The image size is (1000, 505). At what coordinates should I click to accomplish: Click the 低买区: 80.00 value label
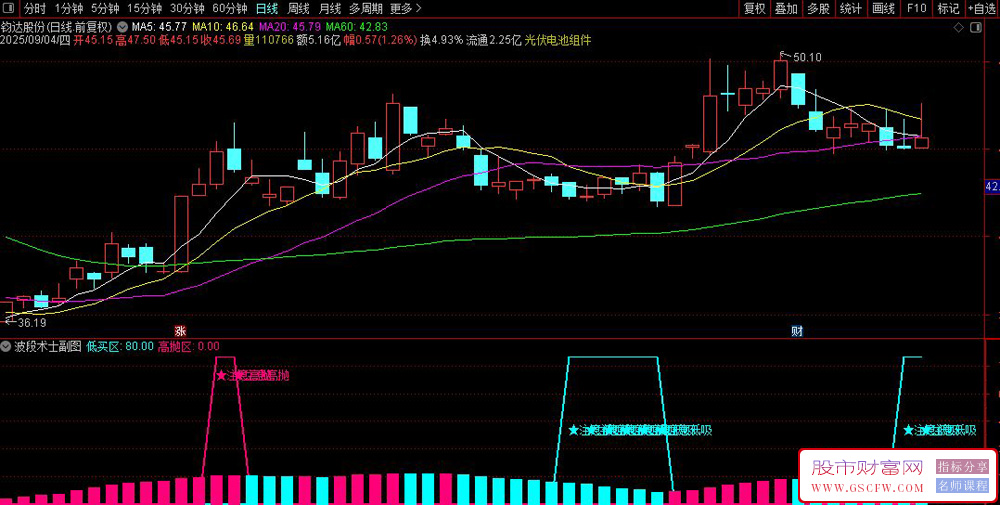coord(121,346)
